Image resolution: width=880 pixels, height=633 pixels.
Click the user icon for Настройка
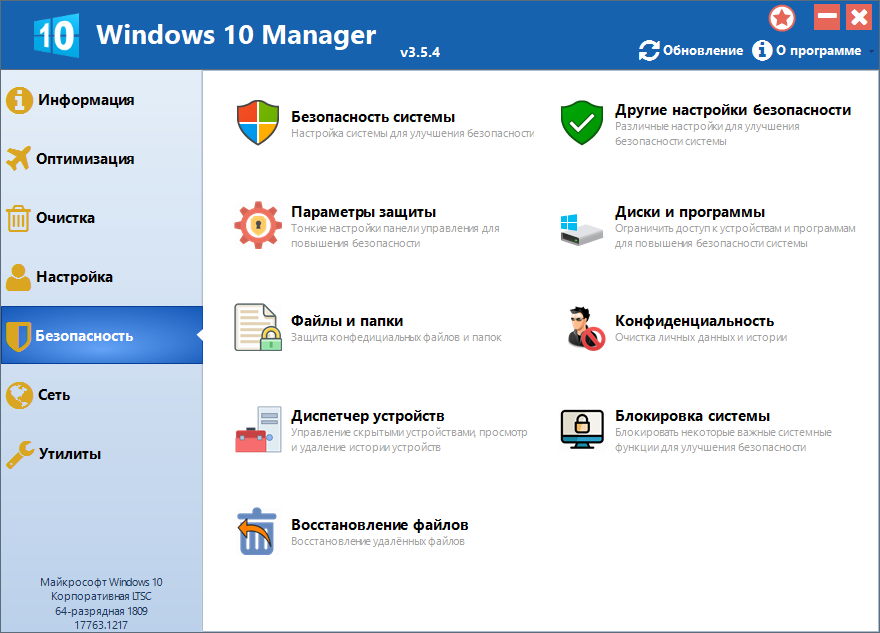(x=19, y=277)
